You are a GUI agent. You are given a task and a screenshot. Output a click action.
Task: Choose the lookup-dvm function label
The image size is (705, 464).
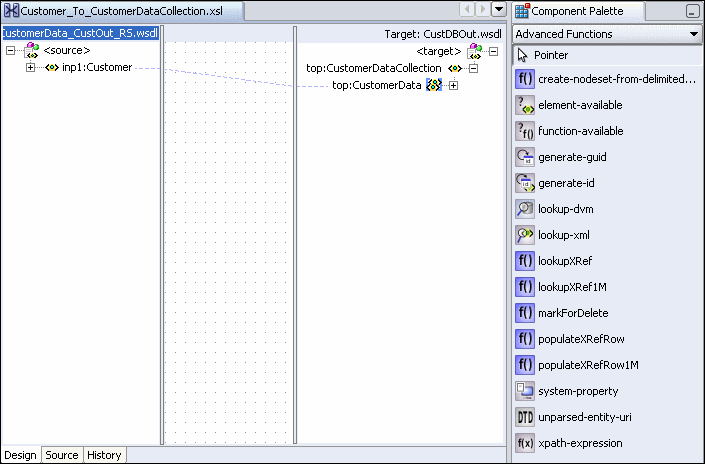point(566,210)
